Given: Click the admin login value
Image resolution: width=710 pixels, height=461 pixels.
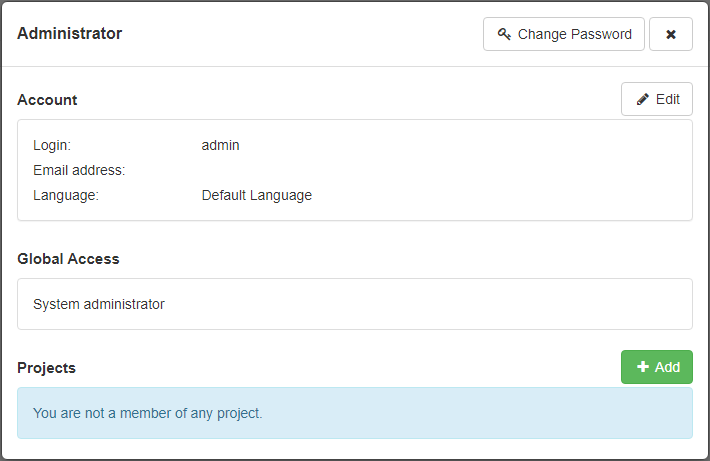Looking at the screenshot, I should (220, 145).
